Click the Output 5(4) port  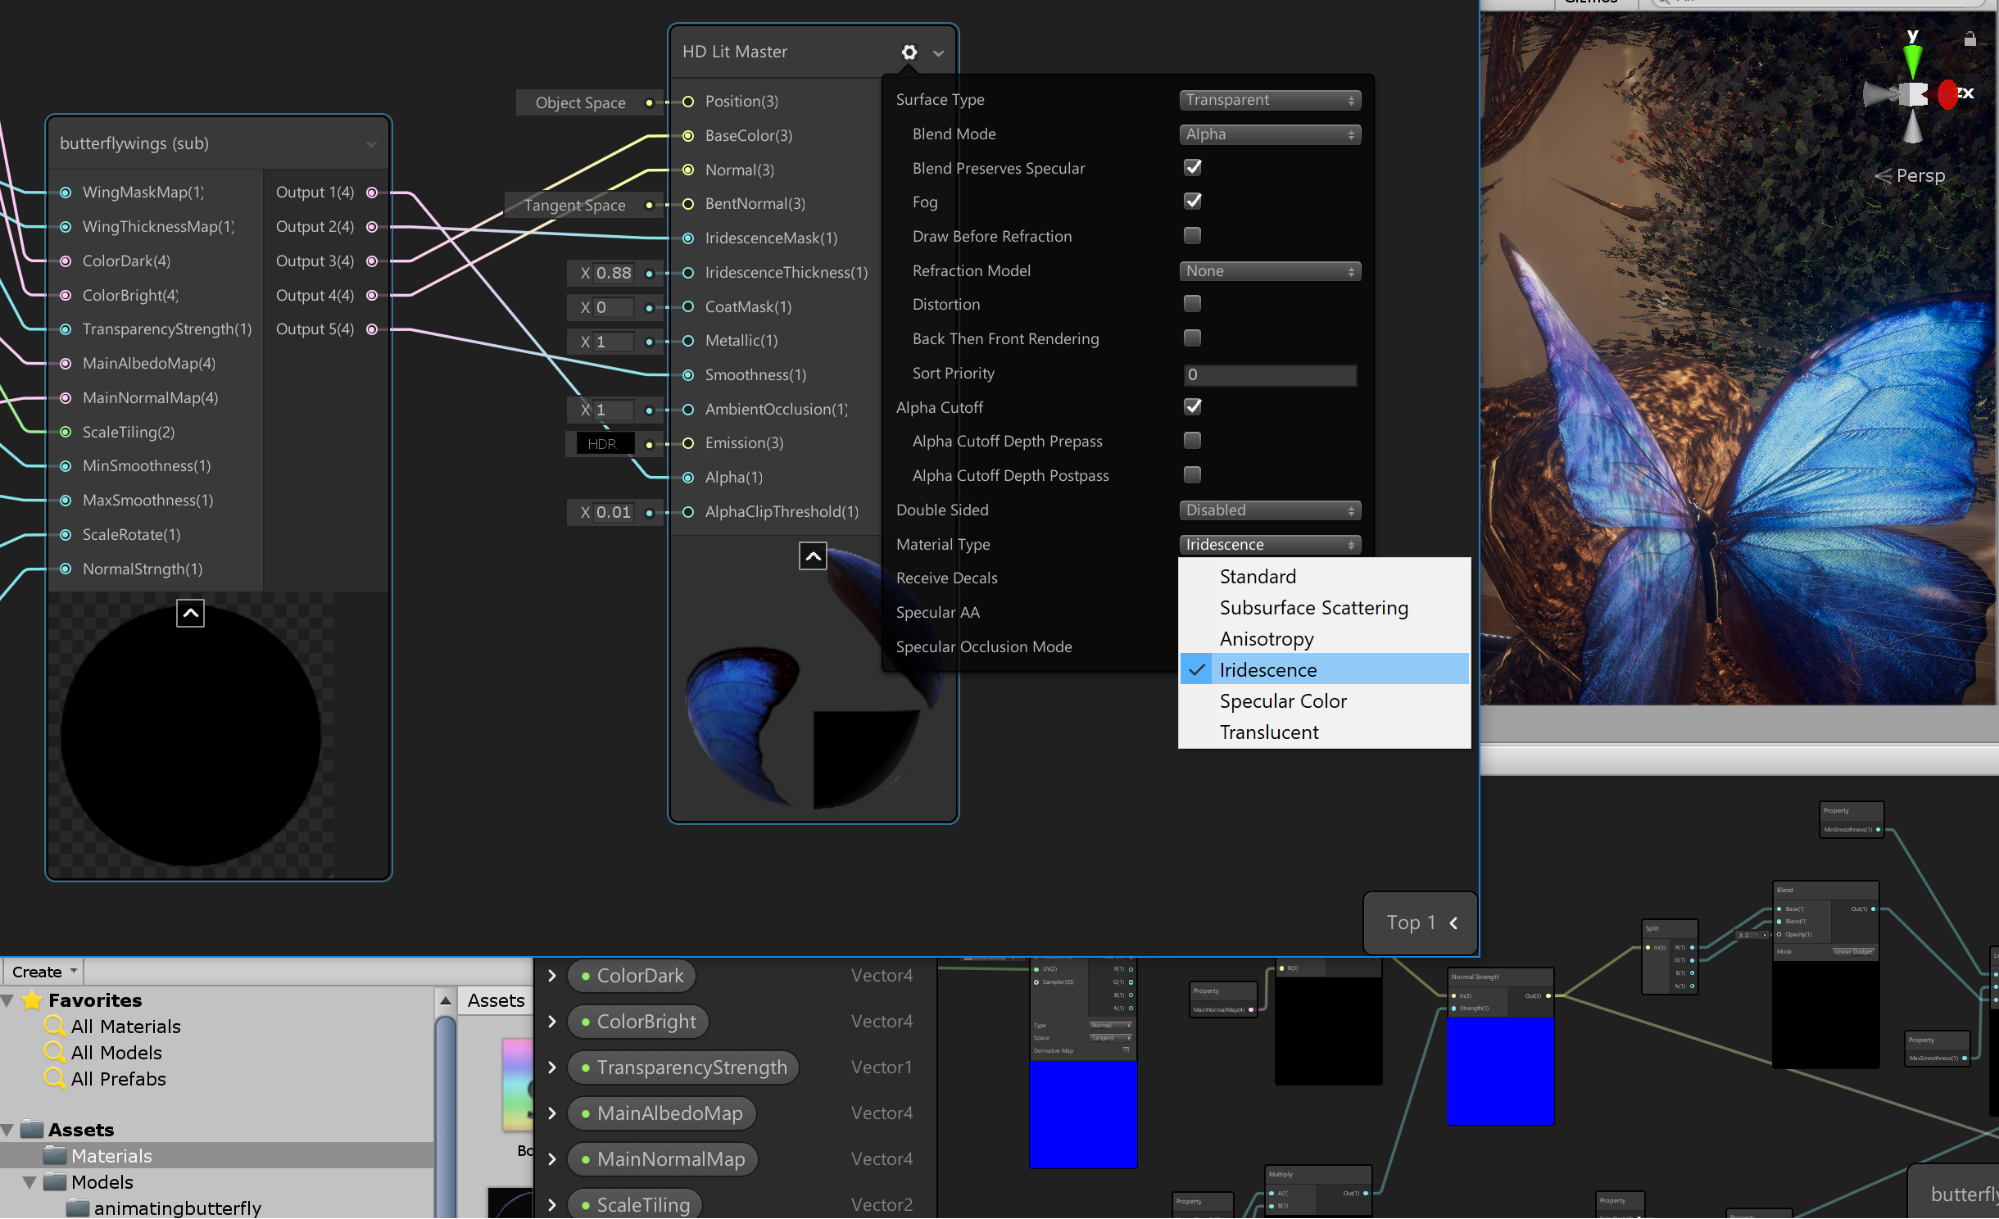coord(372,329)
